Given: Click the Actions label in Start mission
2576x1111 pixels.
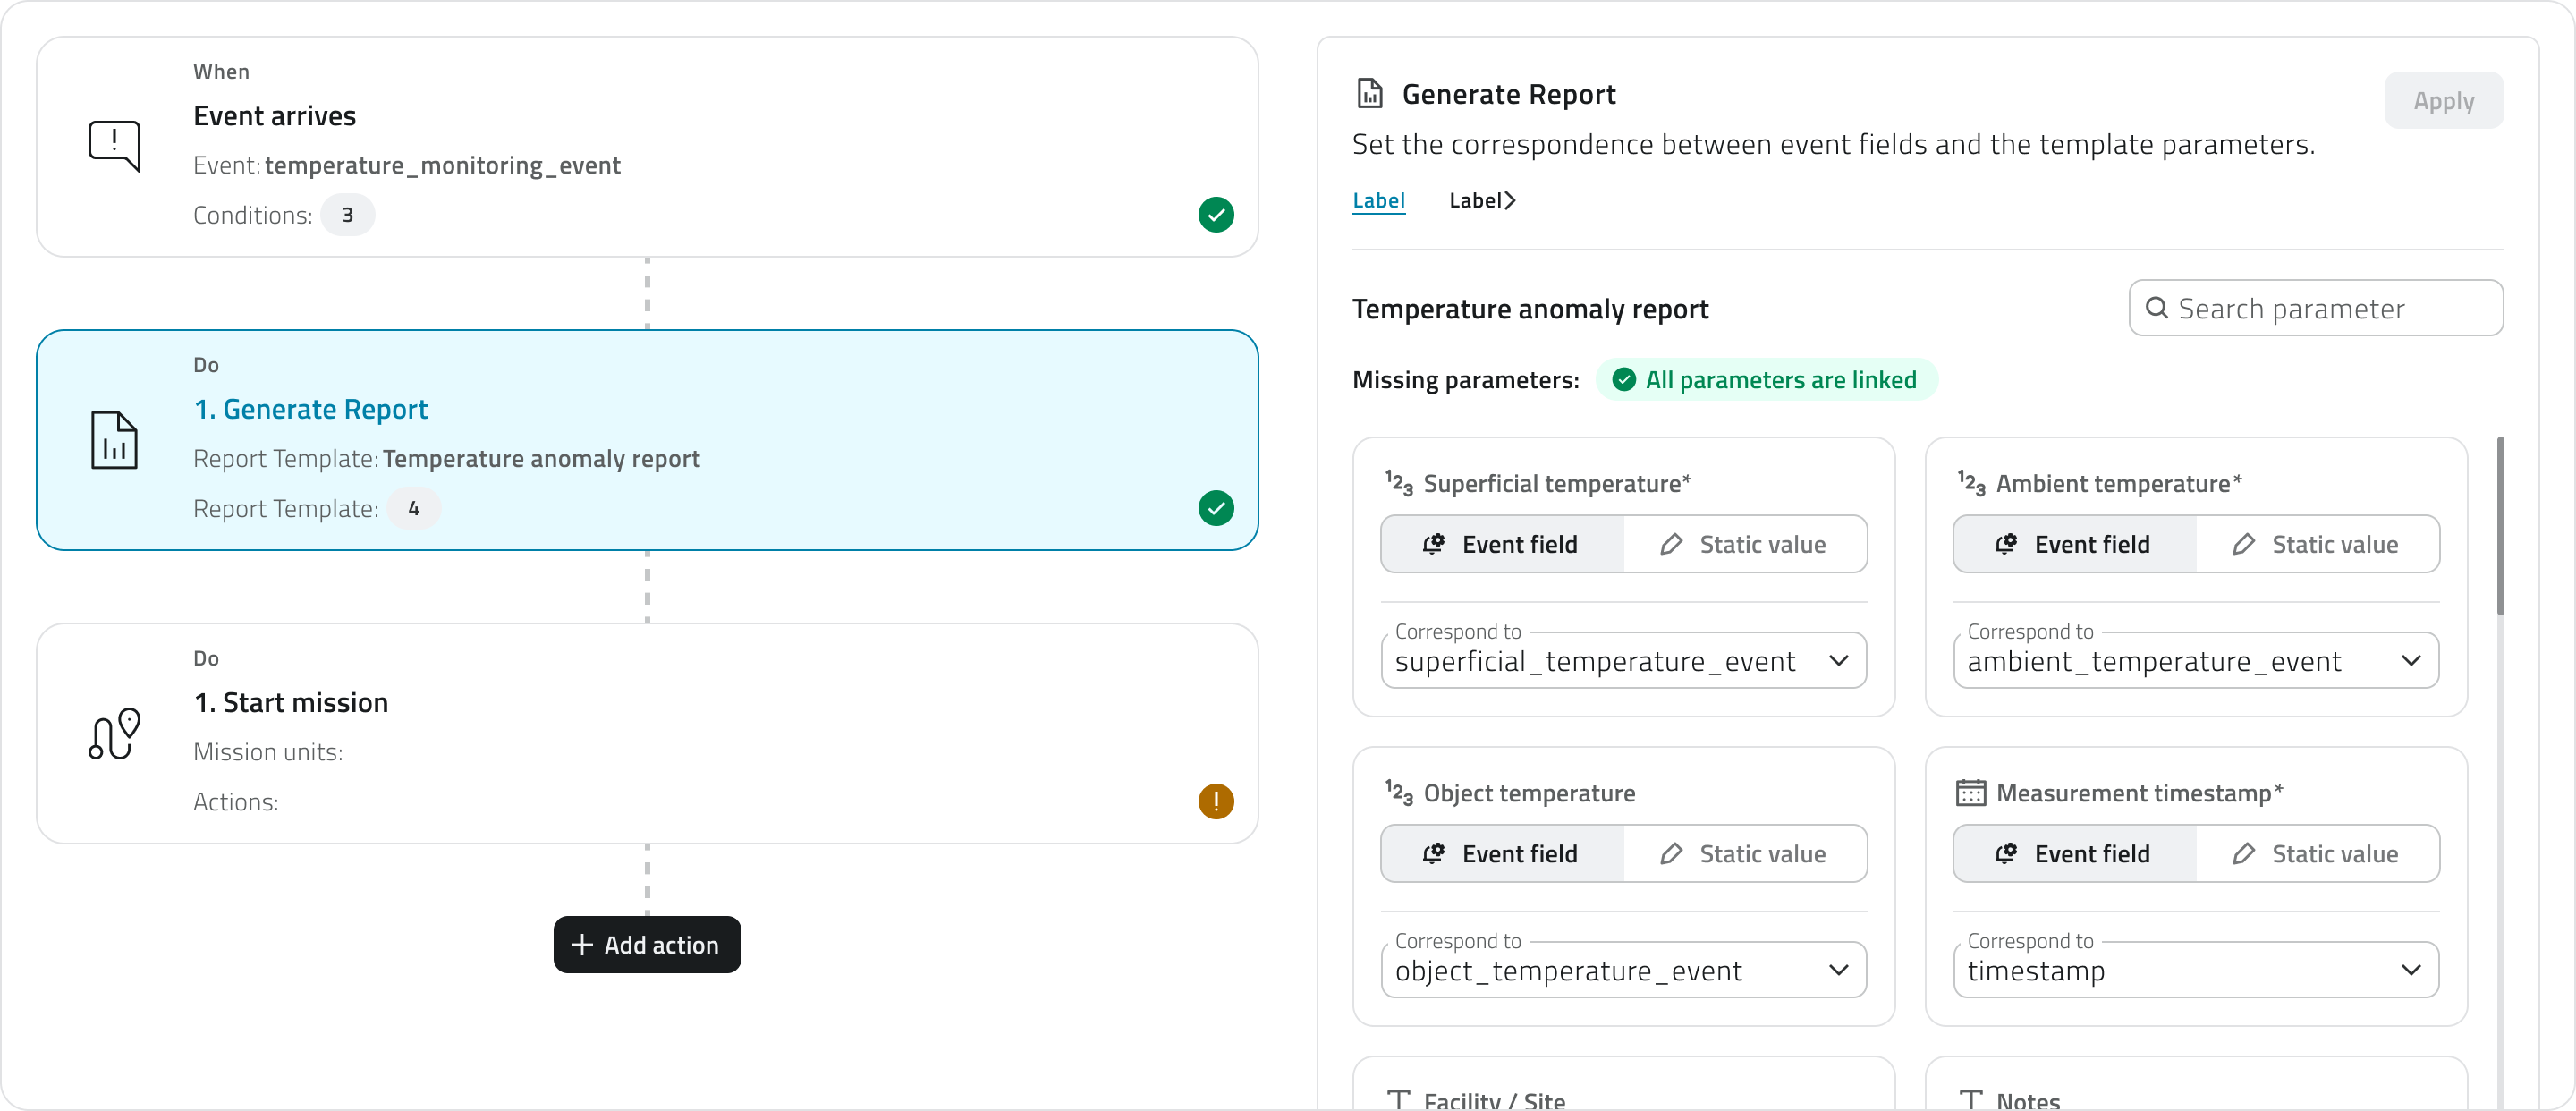Looking at the screenshot, I should pyautogui.click(x=236, y=802).
